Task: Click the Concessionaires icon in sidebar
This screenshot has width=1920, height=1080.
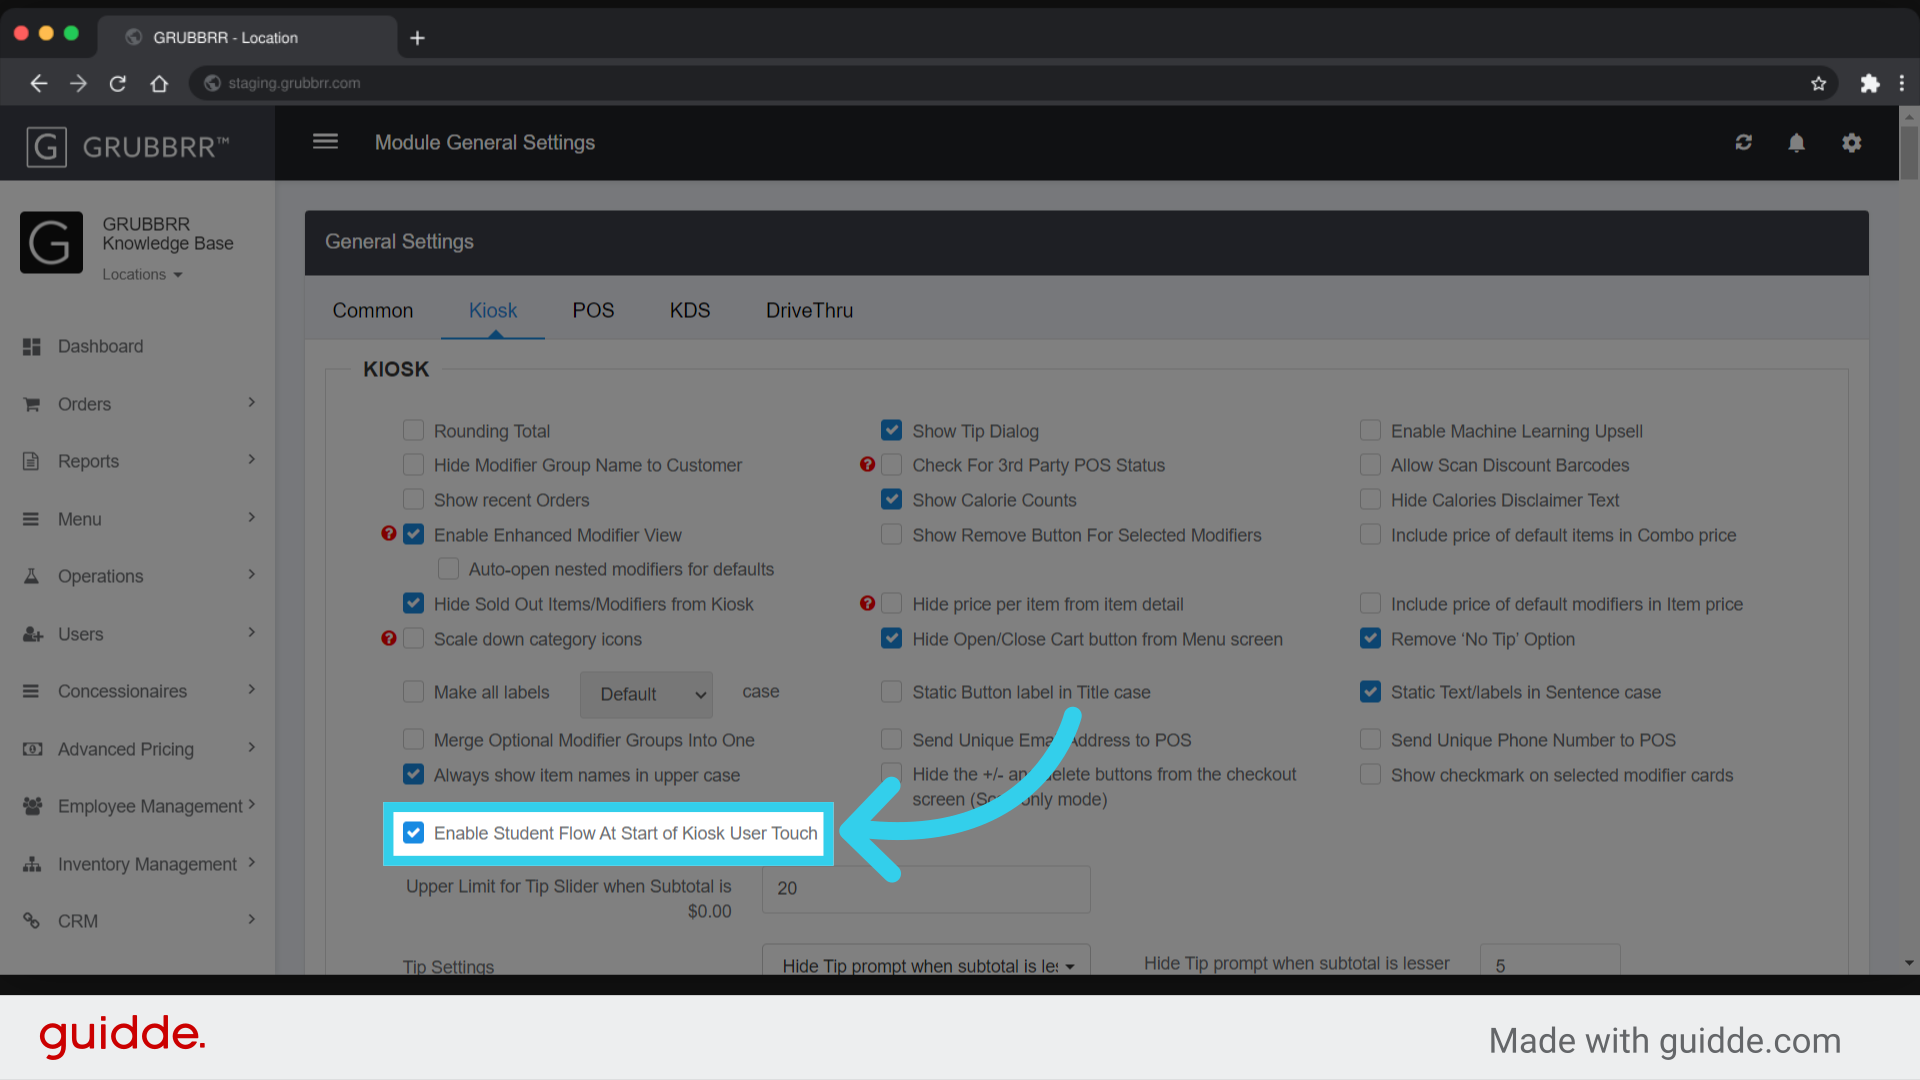Action: click(x=32, y=691)
